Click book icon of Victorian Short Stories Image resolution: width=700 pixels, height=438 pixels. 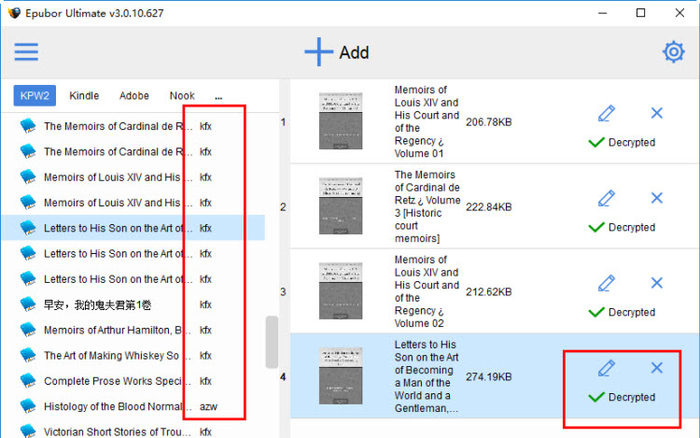(28, 431)
